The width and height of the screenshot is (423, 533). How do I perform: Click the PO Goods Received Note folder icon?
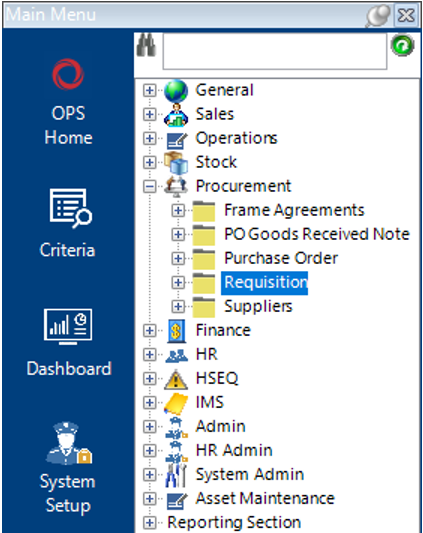[204, 235]
